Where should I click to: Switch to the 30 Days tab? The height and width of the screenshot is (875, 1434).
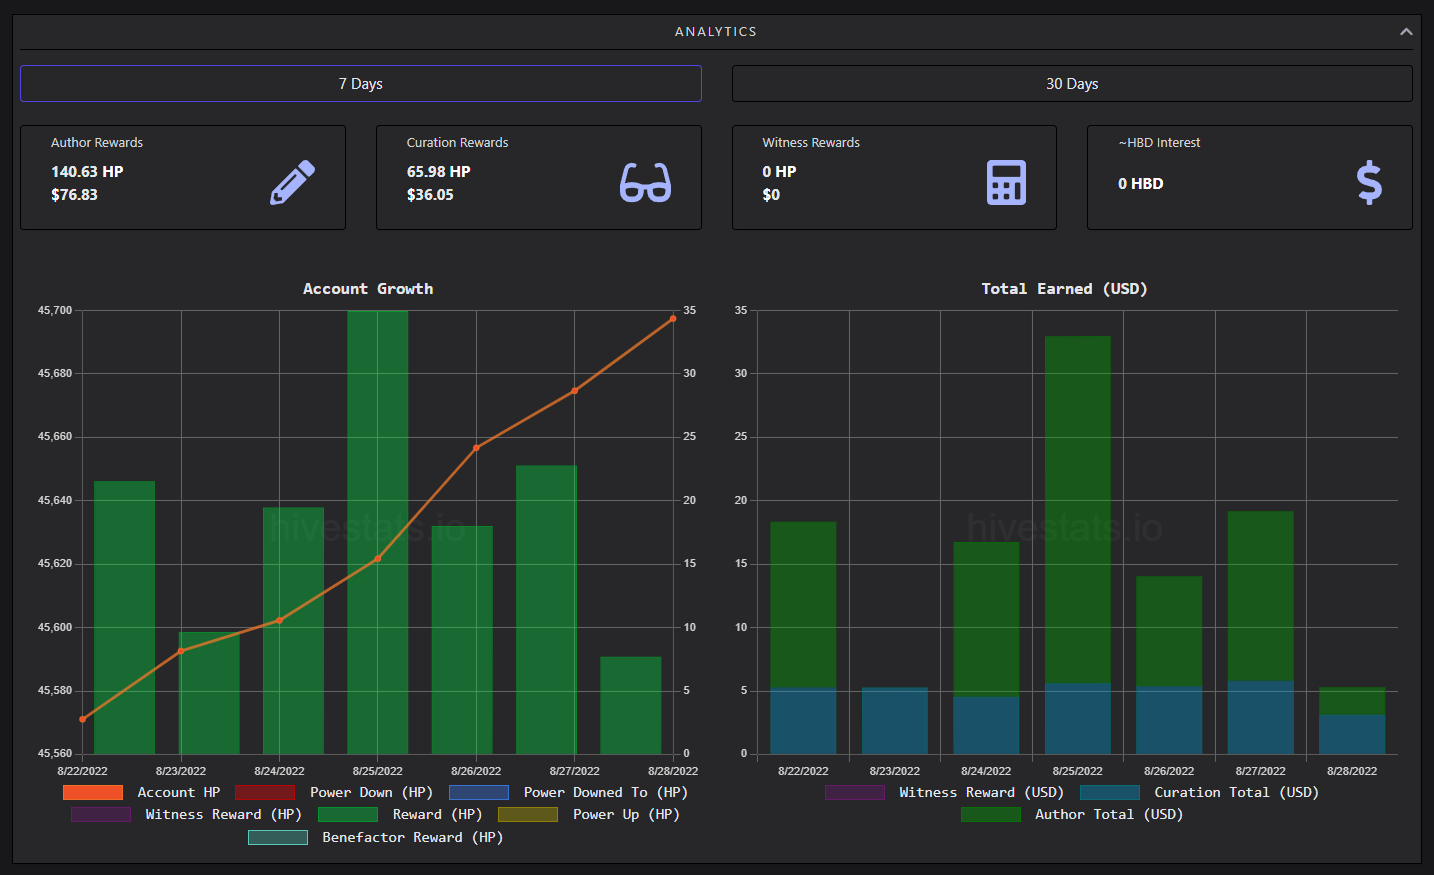point(1072,84)
